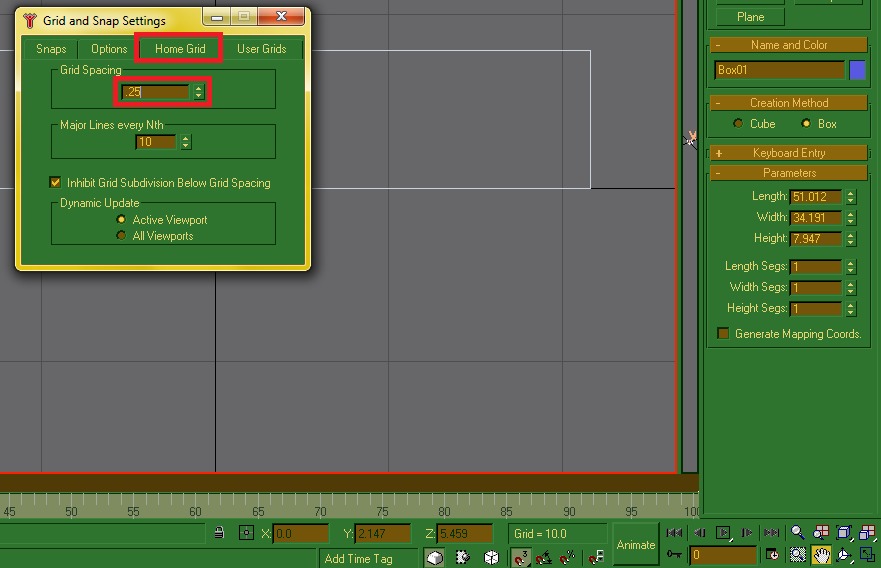The image size is (881, 568).
Task: Toggle the Angle Snap icon
Action: click(x=544, y=557)
